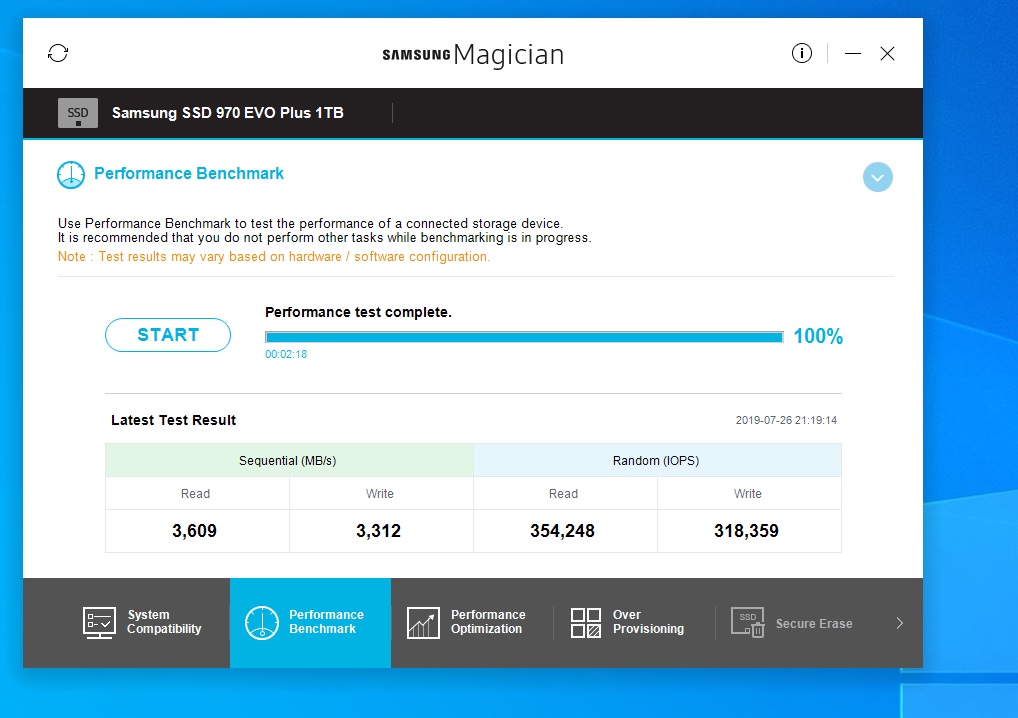
Task: Click the System Compatibility monitor icon
Action: click(99, 623)
